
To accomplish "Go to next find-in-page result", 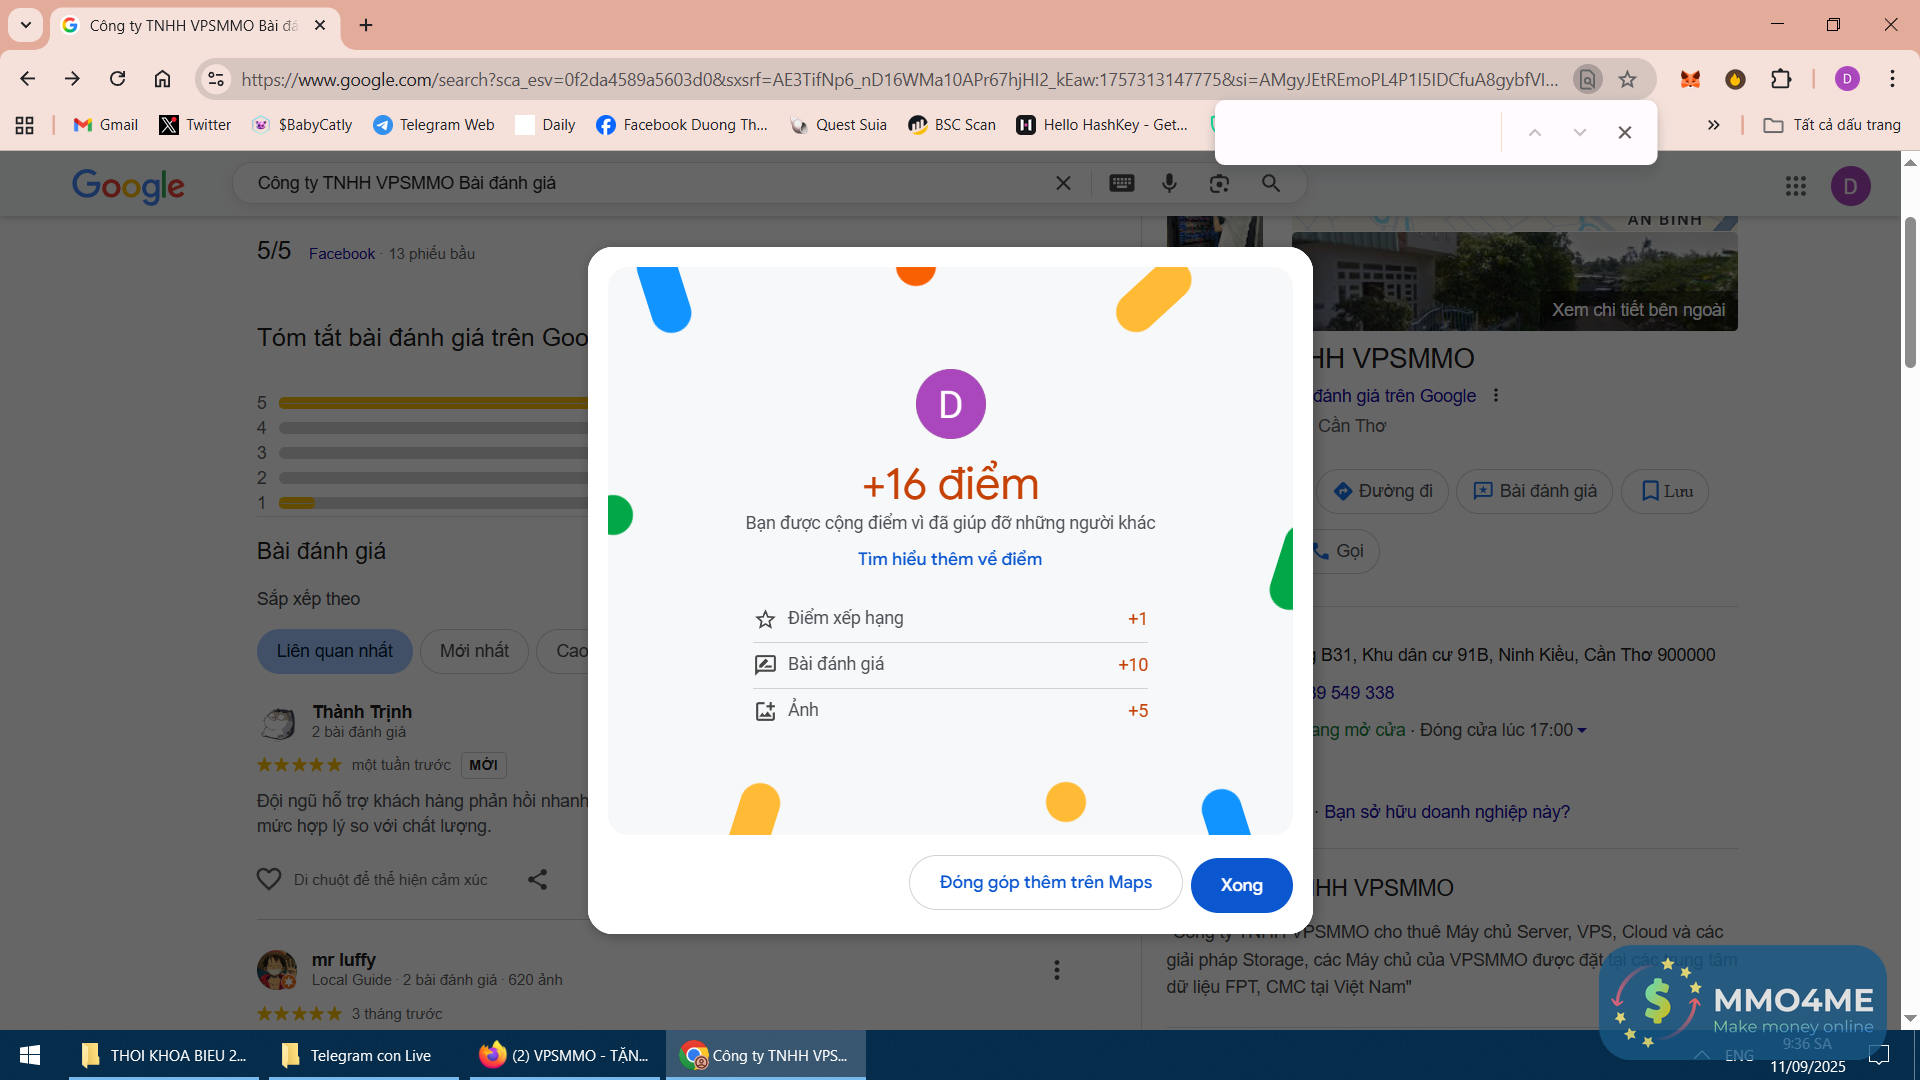I will (x=1579, y=132).
